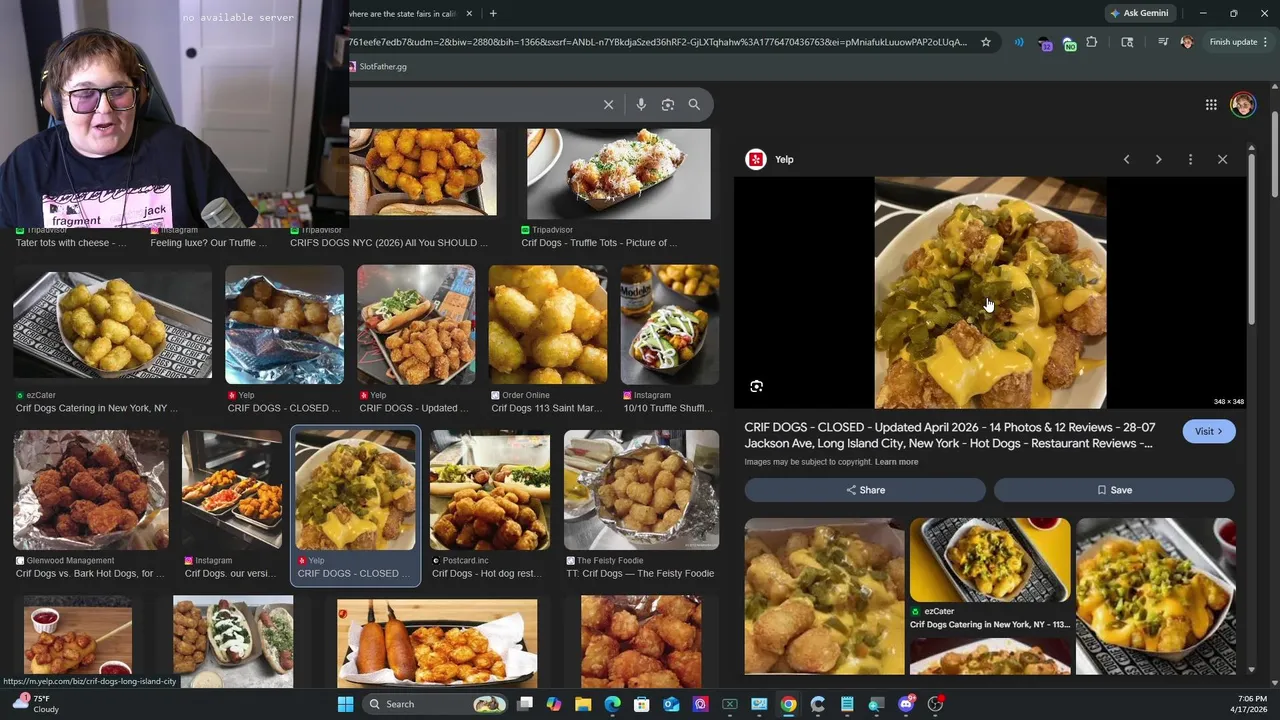Click the Yelp source logo in the preview

[756, 159]
